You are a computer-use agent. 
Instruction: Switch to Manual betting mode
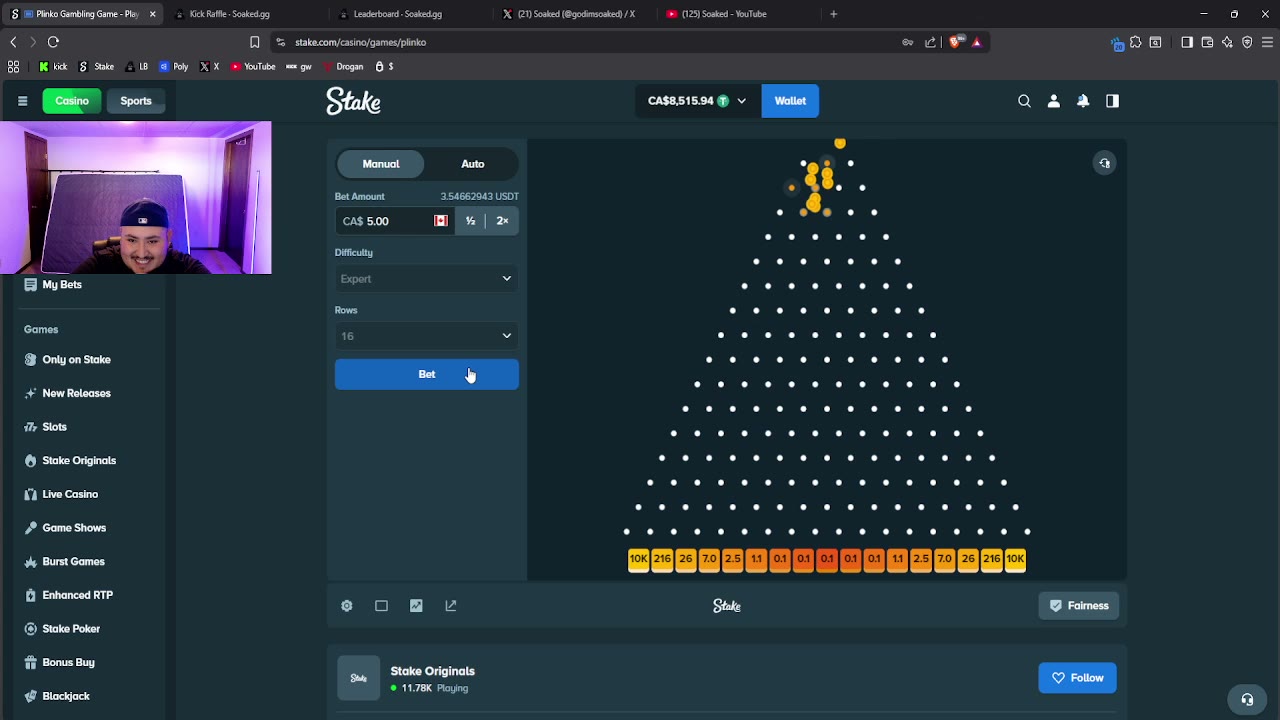point(380,164)
